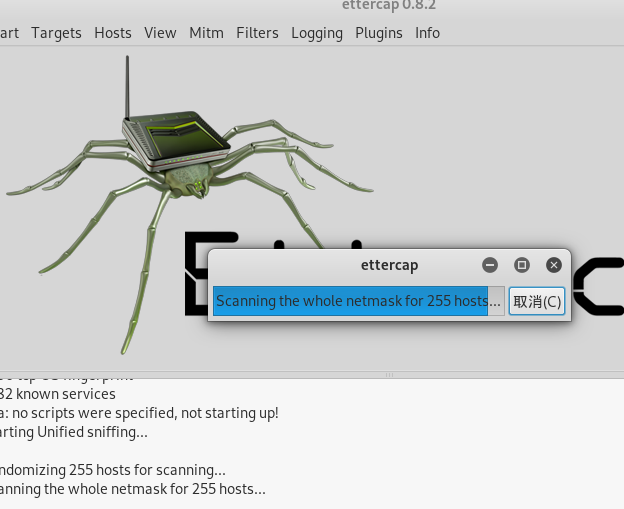Open the Plugins menu
624x509 pixels.
378,33
